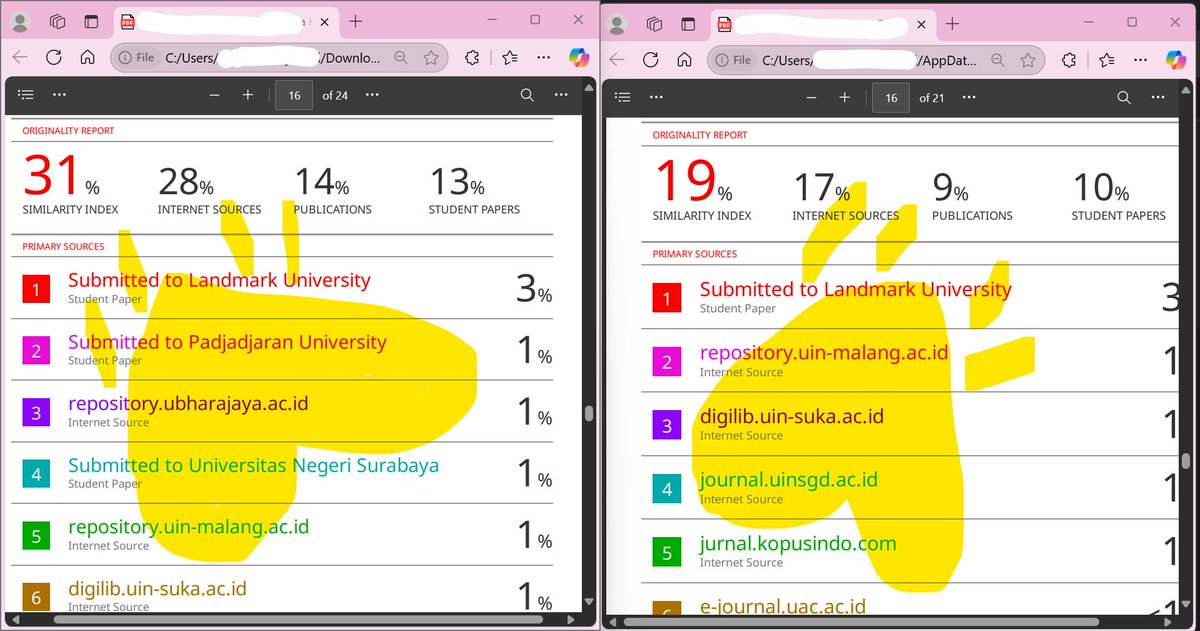Click "journal.uinsgd.ac.id" in right report
The image size is (1200, 631).
click(x=789, y=480)
